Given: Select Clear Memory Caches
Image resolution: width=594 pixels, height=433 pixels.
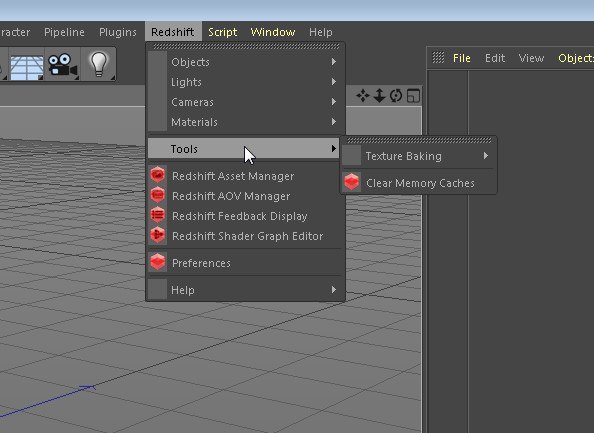Looking at the screenshot, I should [x=419, y=183].
